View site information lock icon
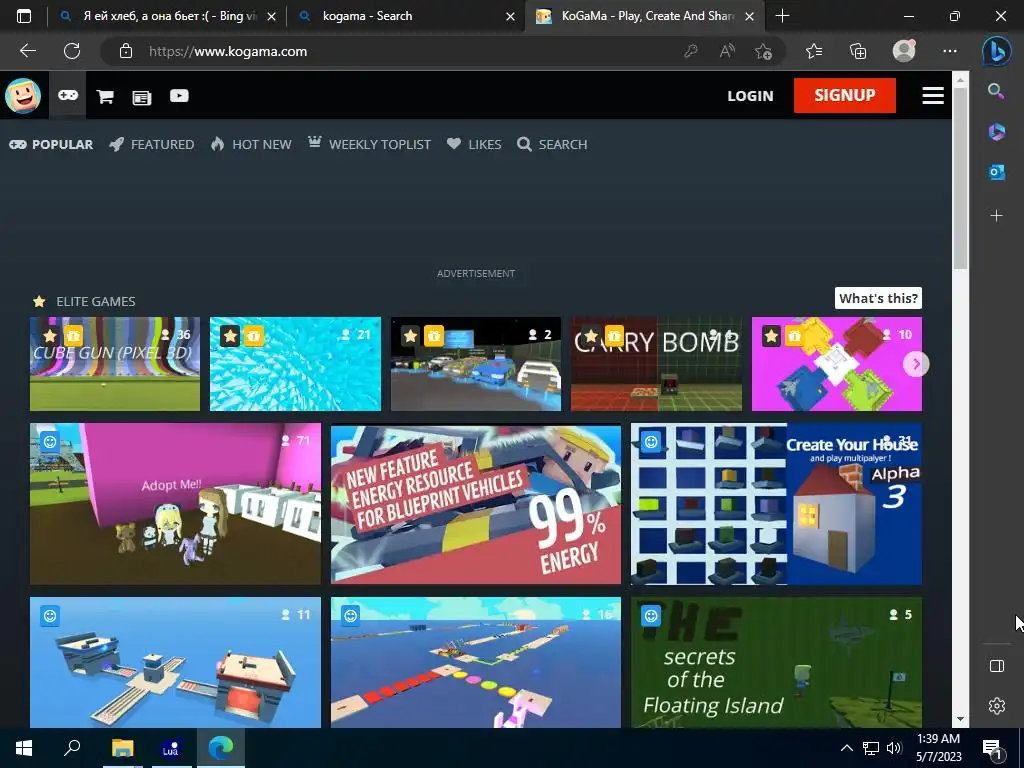 pyautogui.click(x=126, y=51)
